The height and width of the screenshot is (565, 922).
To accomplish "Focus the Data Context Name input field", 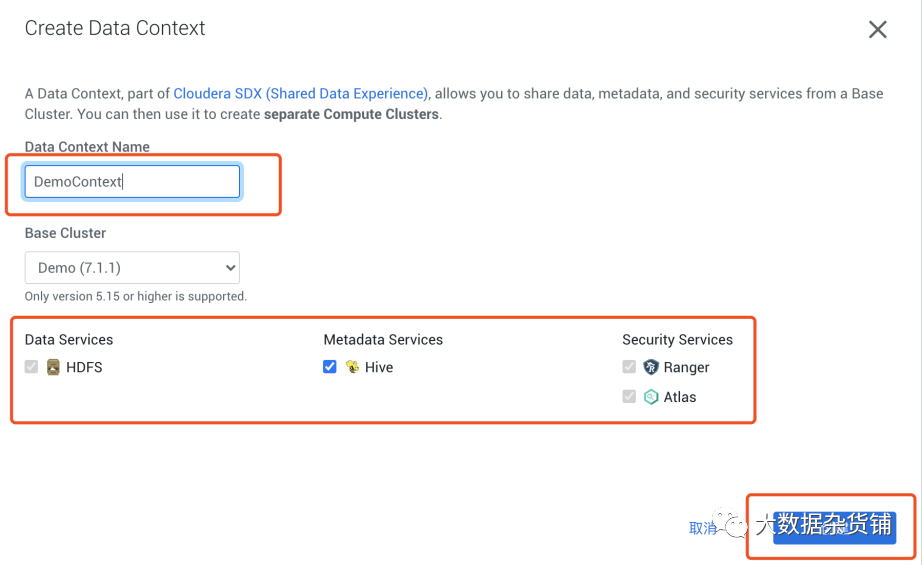I will click(x=132, y=182).
